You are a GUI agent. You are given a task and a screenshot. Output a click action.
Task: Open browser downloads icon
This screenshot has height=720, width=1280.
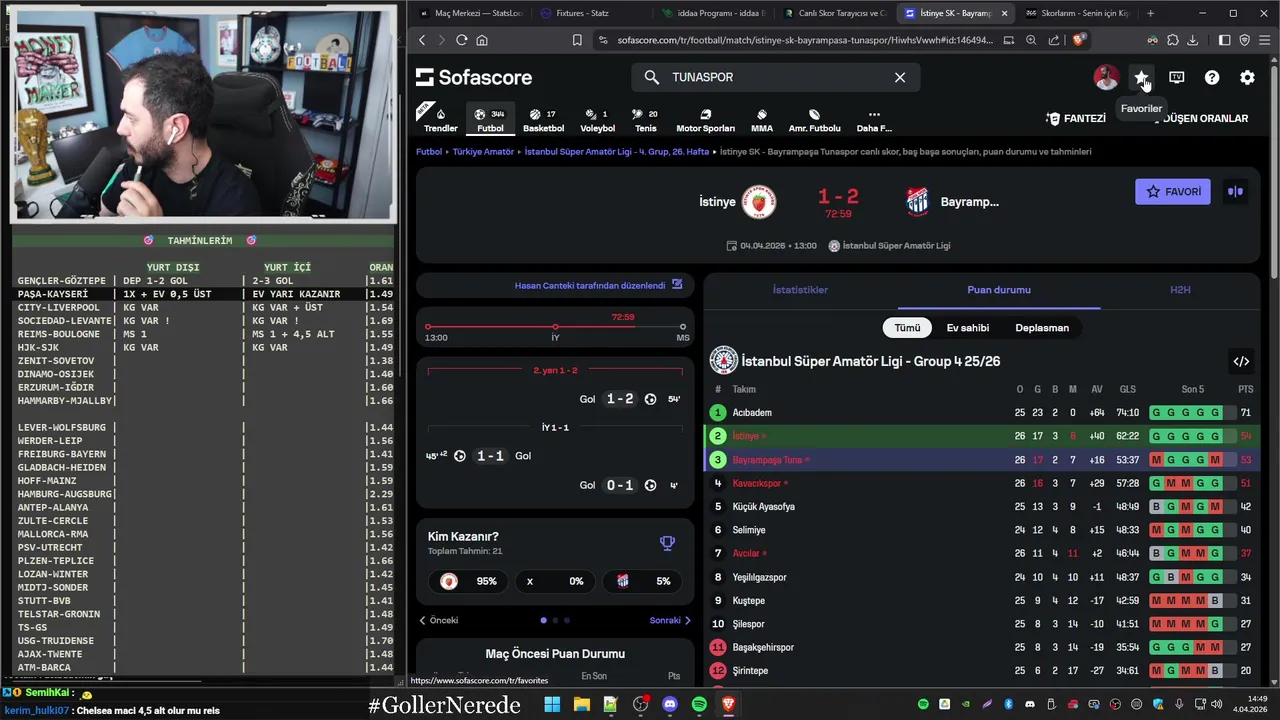tap(1192, 40)
